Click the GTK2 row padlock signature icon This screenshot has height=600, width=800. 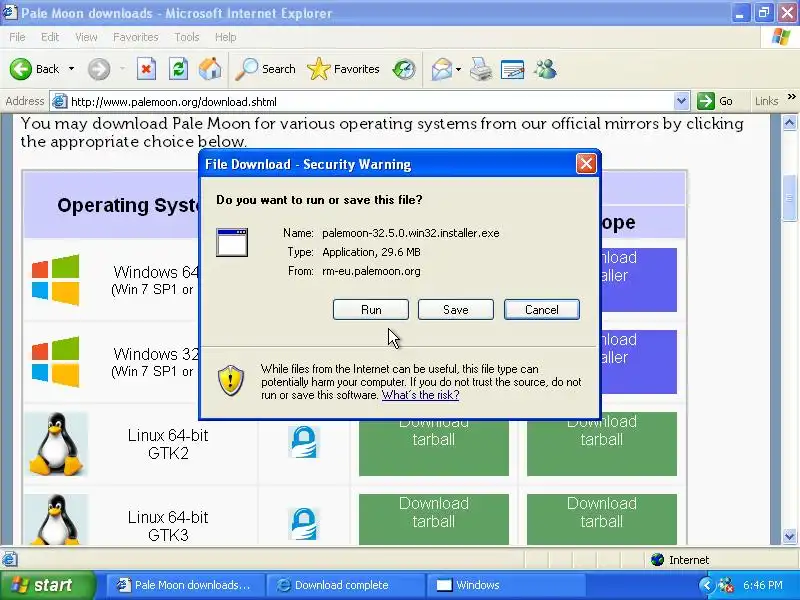[x=304, y=442]
